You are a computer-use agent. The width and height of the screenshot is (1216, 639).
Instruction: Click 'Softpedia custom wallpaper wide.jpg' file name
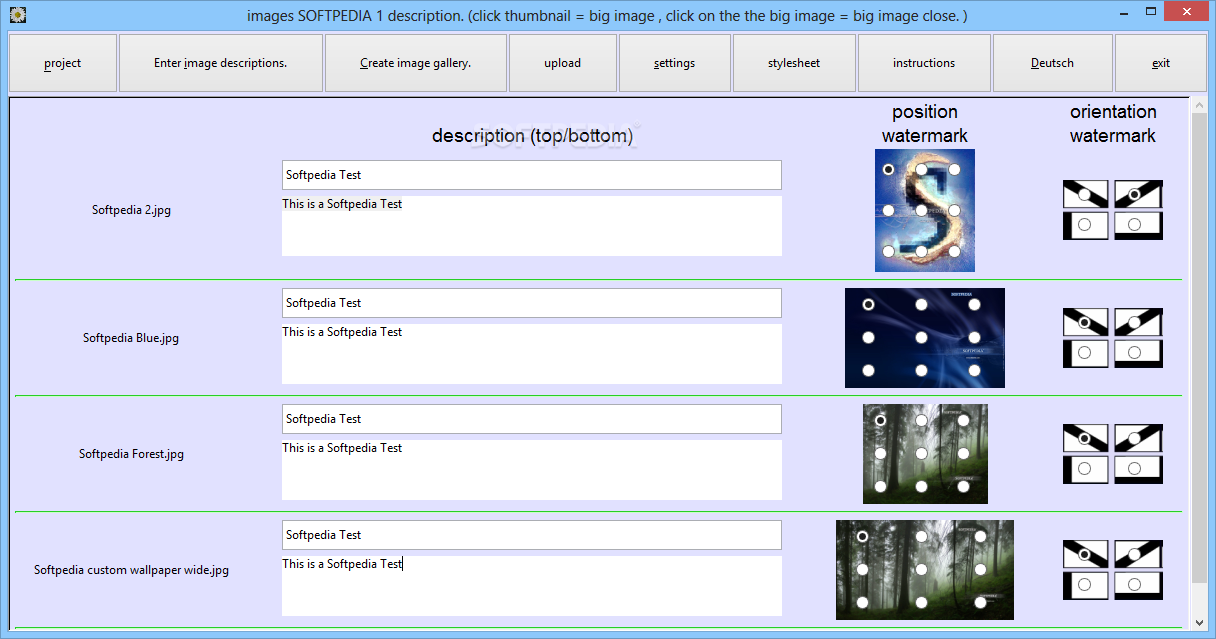click(131, 570)
